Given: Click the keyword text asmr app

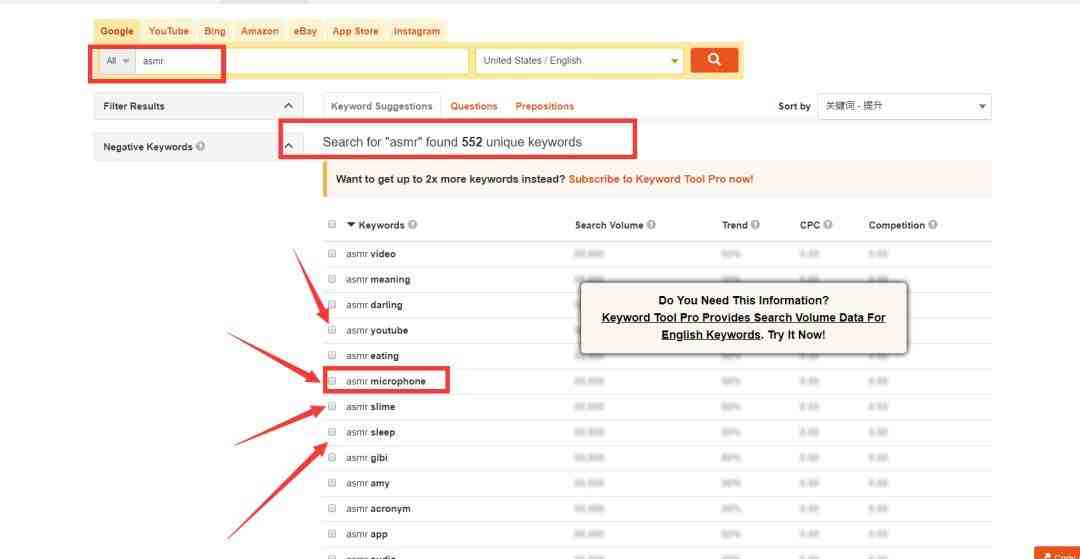Looking at the screenshot, I should click(x=366, y=534).
